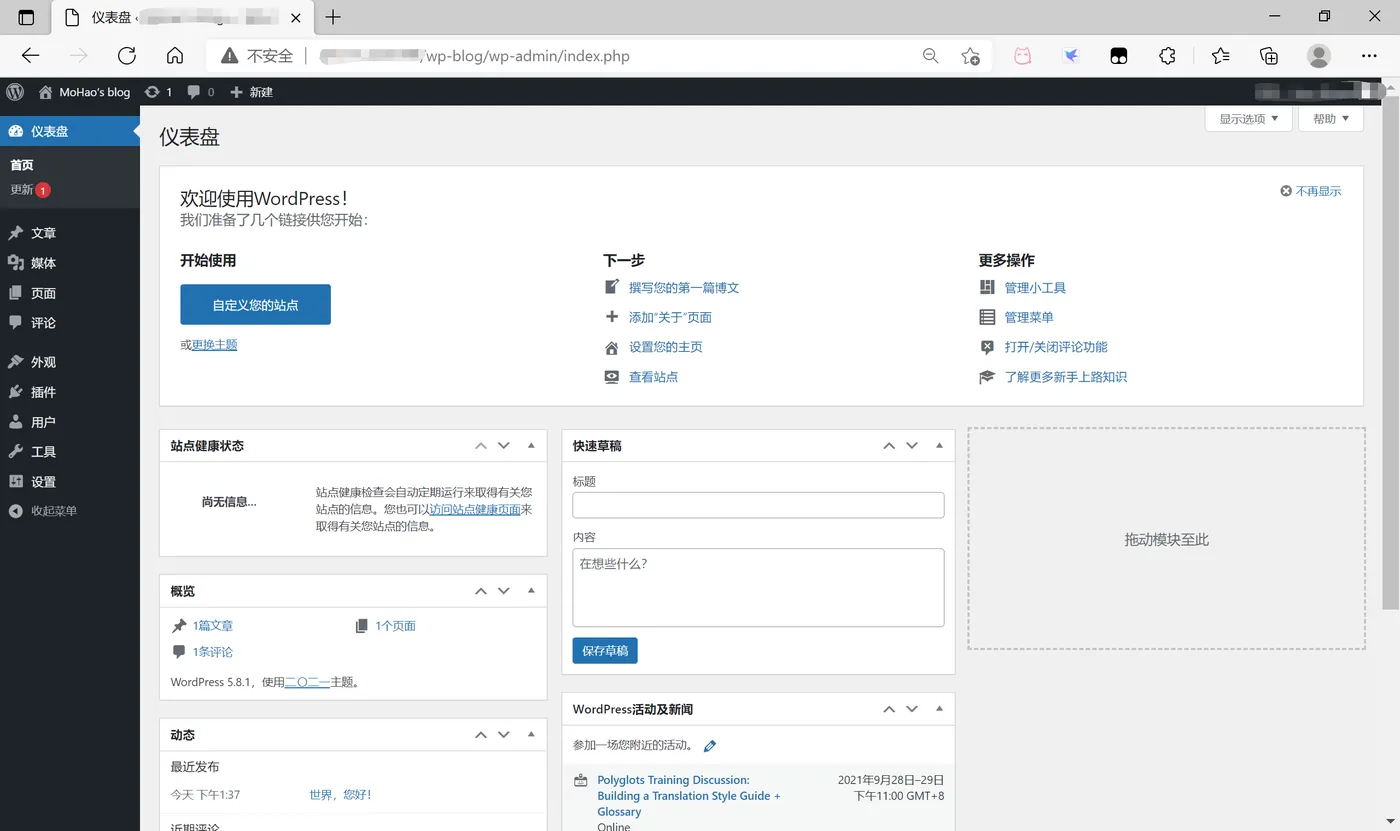This screenshot has height=831, width=1400.
Task: Click the 更换主题 link
Action: [x=214, y=345]
